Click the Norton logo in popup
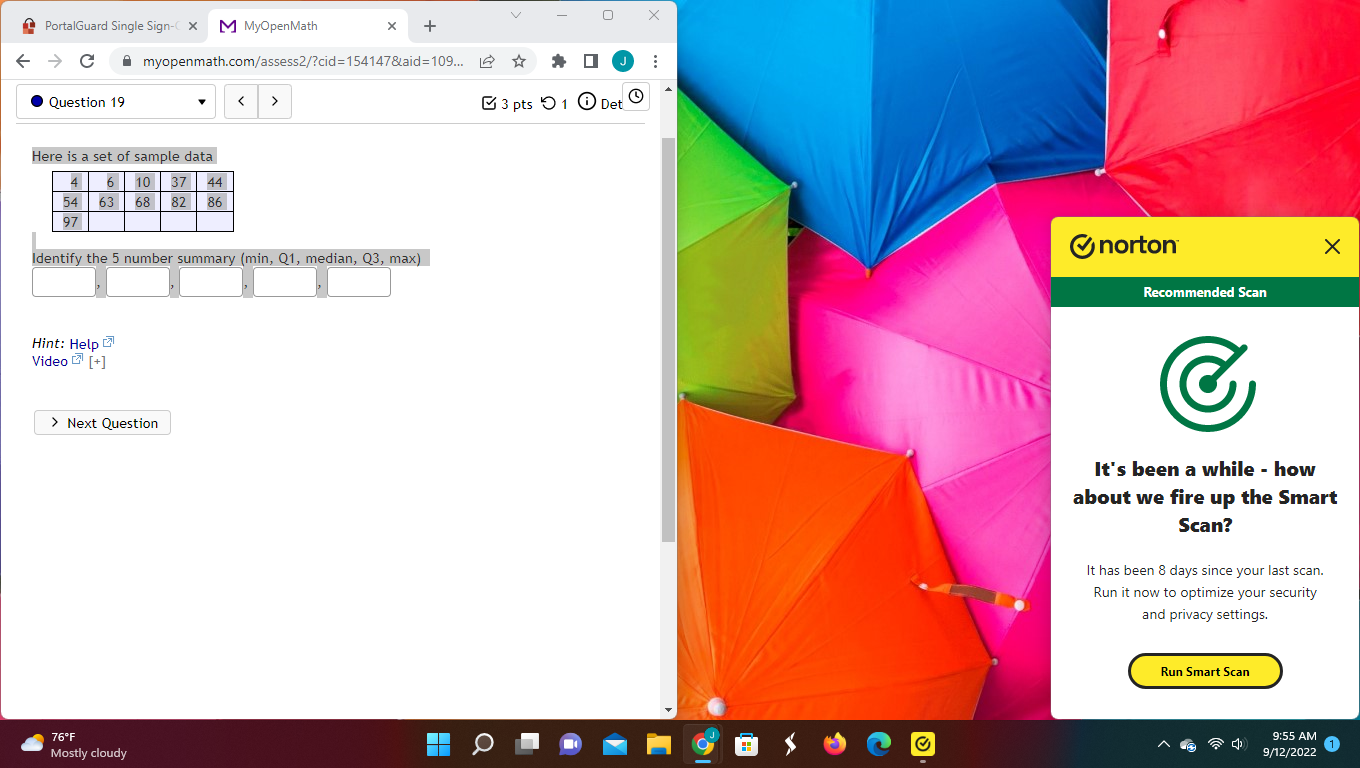The height and width of the screenshot is (768, 1360). (x=1124, y=246)
